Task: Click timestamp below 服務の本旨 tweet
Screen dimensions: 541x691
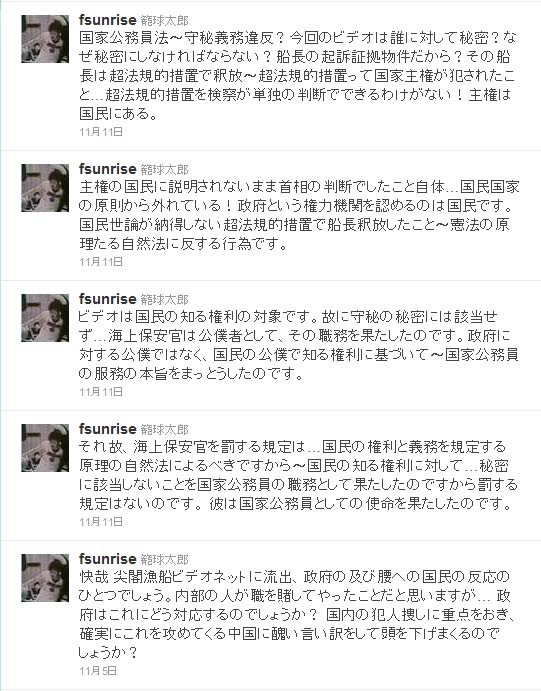Action: coord(101,392)
